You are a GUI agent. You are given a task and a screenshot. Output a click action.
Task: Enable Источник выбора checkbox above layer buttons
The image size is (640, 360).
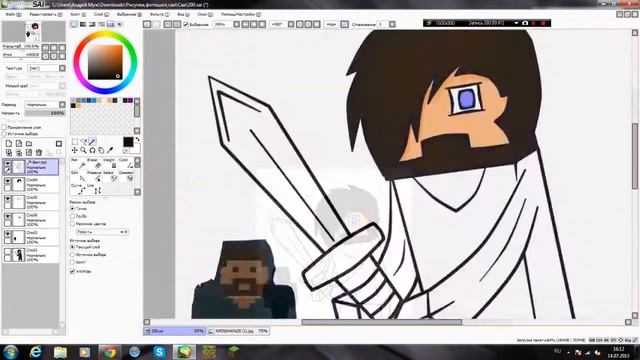pos(4,133)
